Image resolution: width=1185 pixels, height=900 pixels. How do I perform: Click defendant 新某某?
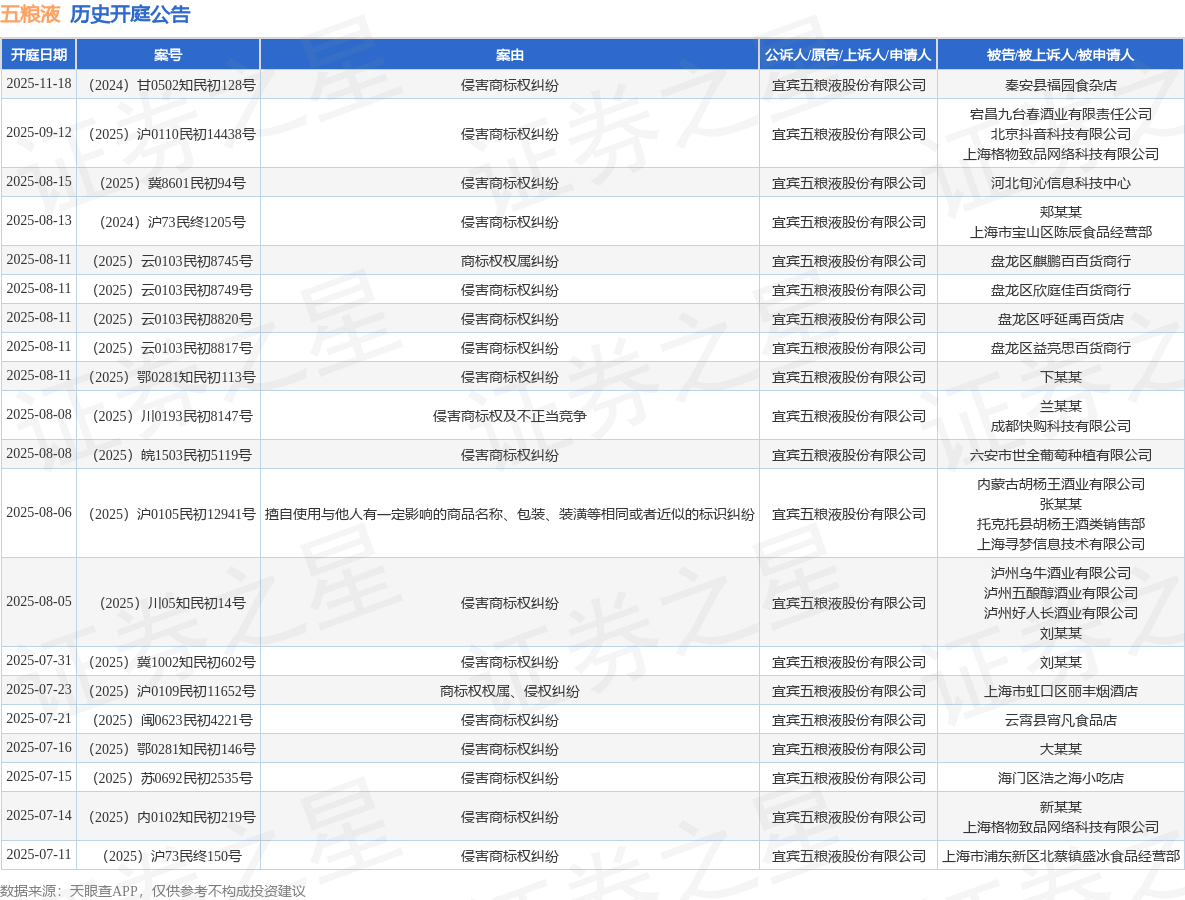[1060, 807]
